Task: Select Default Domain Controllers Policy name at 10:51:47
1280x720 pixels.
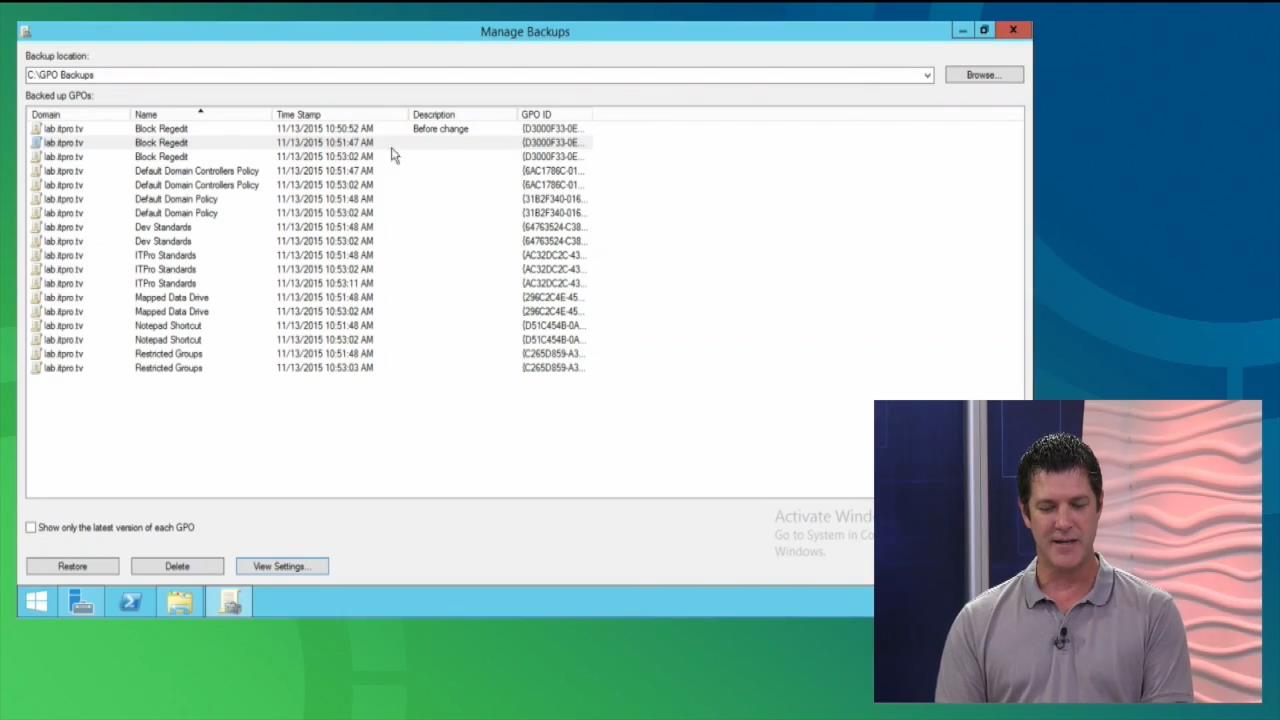Action: 197,171
